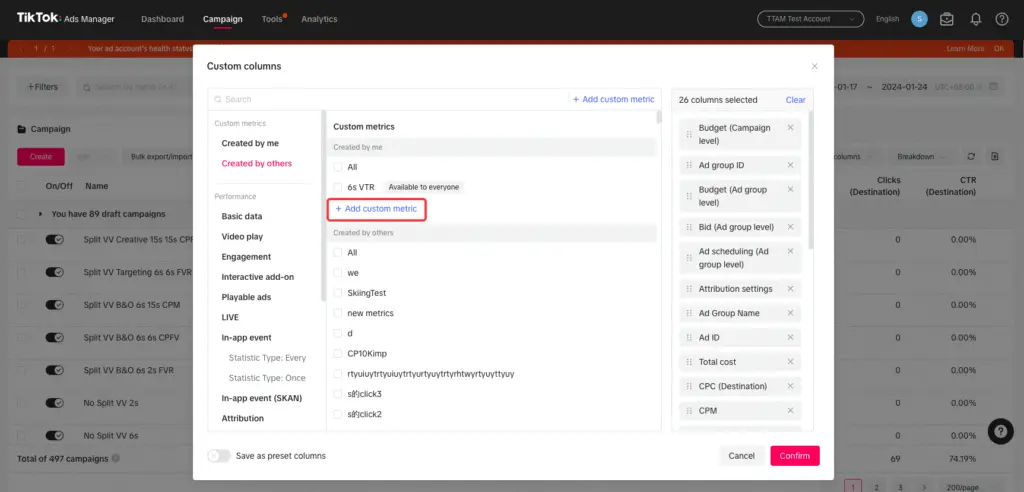The image size is (1024, 492).
Task: Check the SkiingTest metric checkbox
Action: [338, 293]
